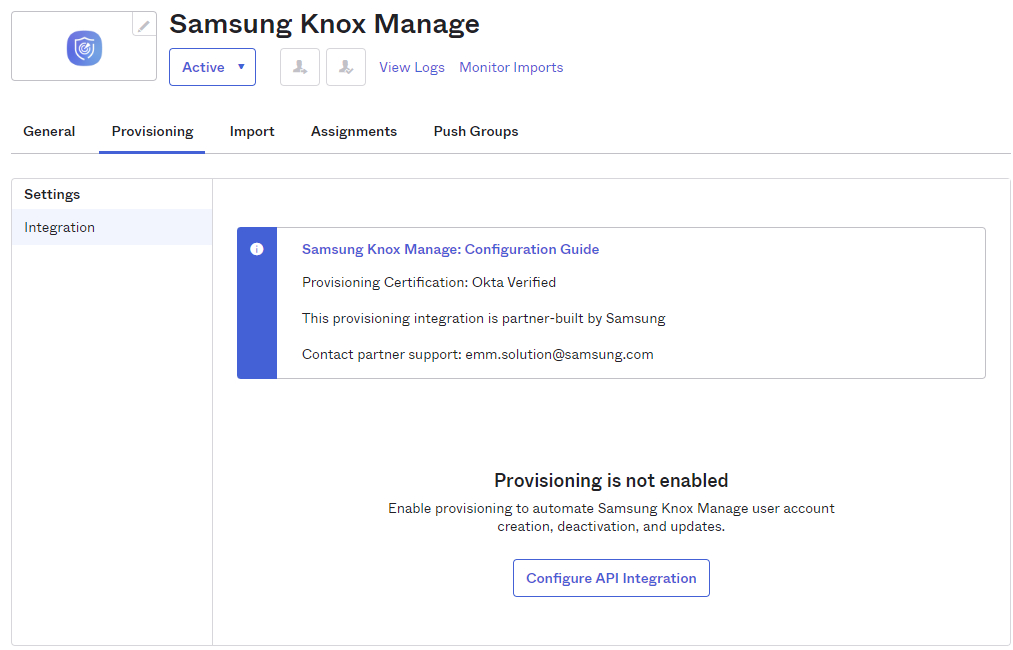
Task: Click the 'Provisioning is not enabled' heading
Action: (x=611, y=481)
